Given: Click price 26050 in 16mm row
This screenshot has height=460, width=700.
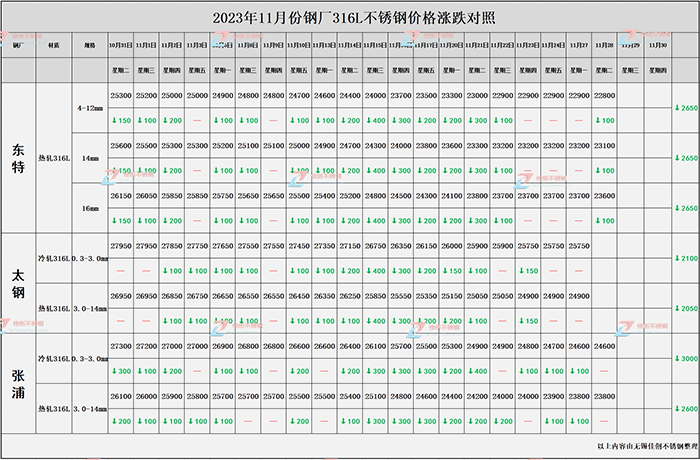Looking at the screenshot, I should (x=146, y=196).
